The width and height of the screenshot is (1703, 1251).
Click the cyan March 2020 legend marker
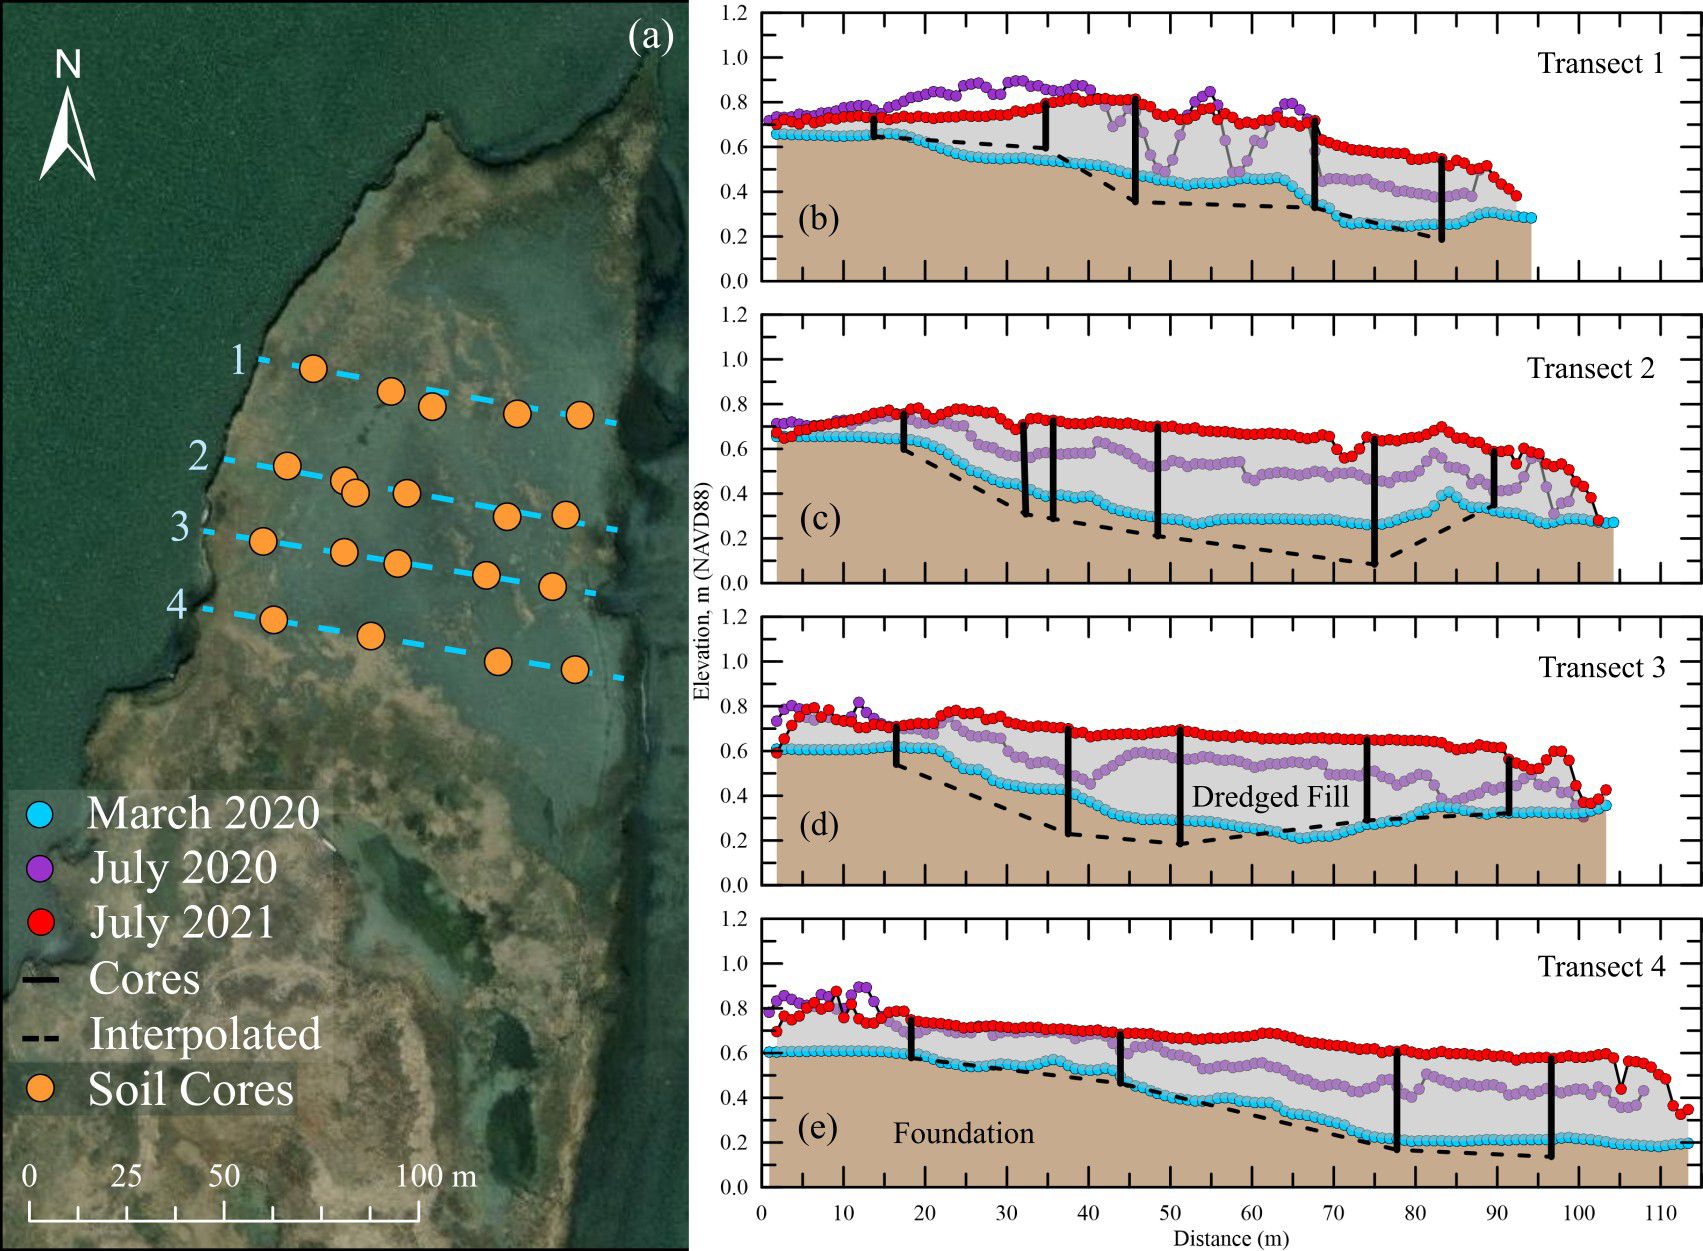41,813
